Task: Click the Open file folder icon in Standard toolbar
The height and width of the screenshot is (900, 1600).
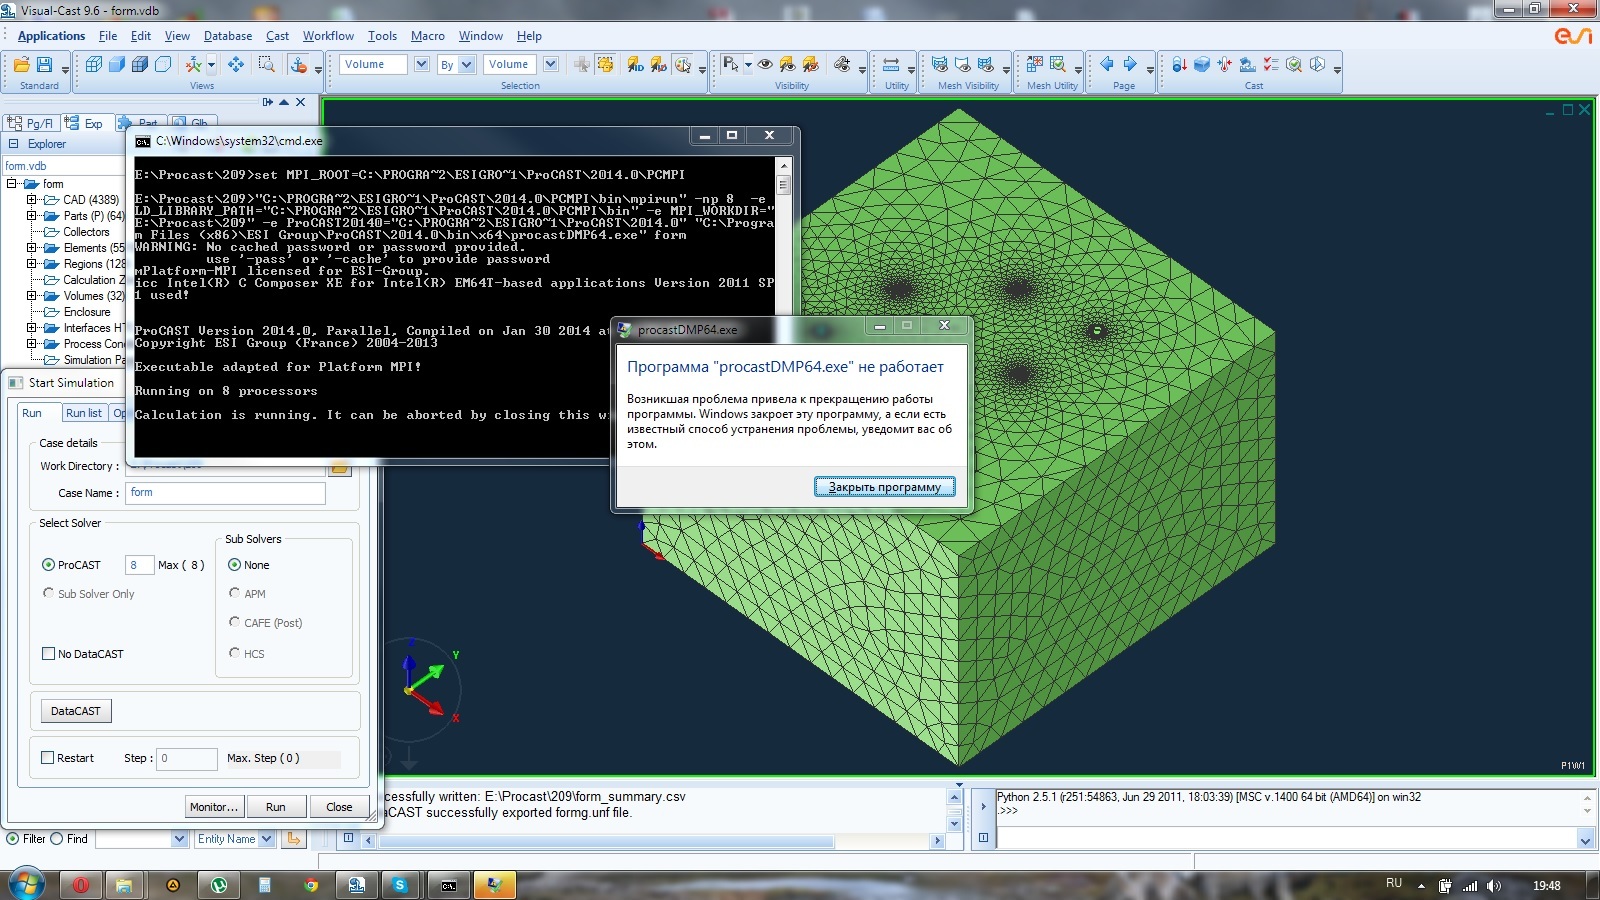Action: coord(21,64)
